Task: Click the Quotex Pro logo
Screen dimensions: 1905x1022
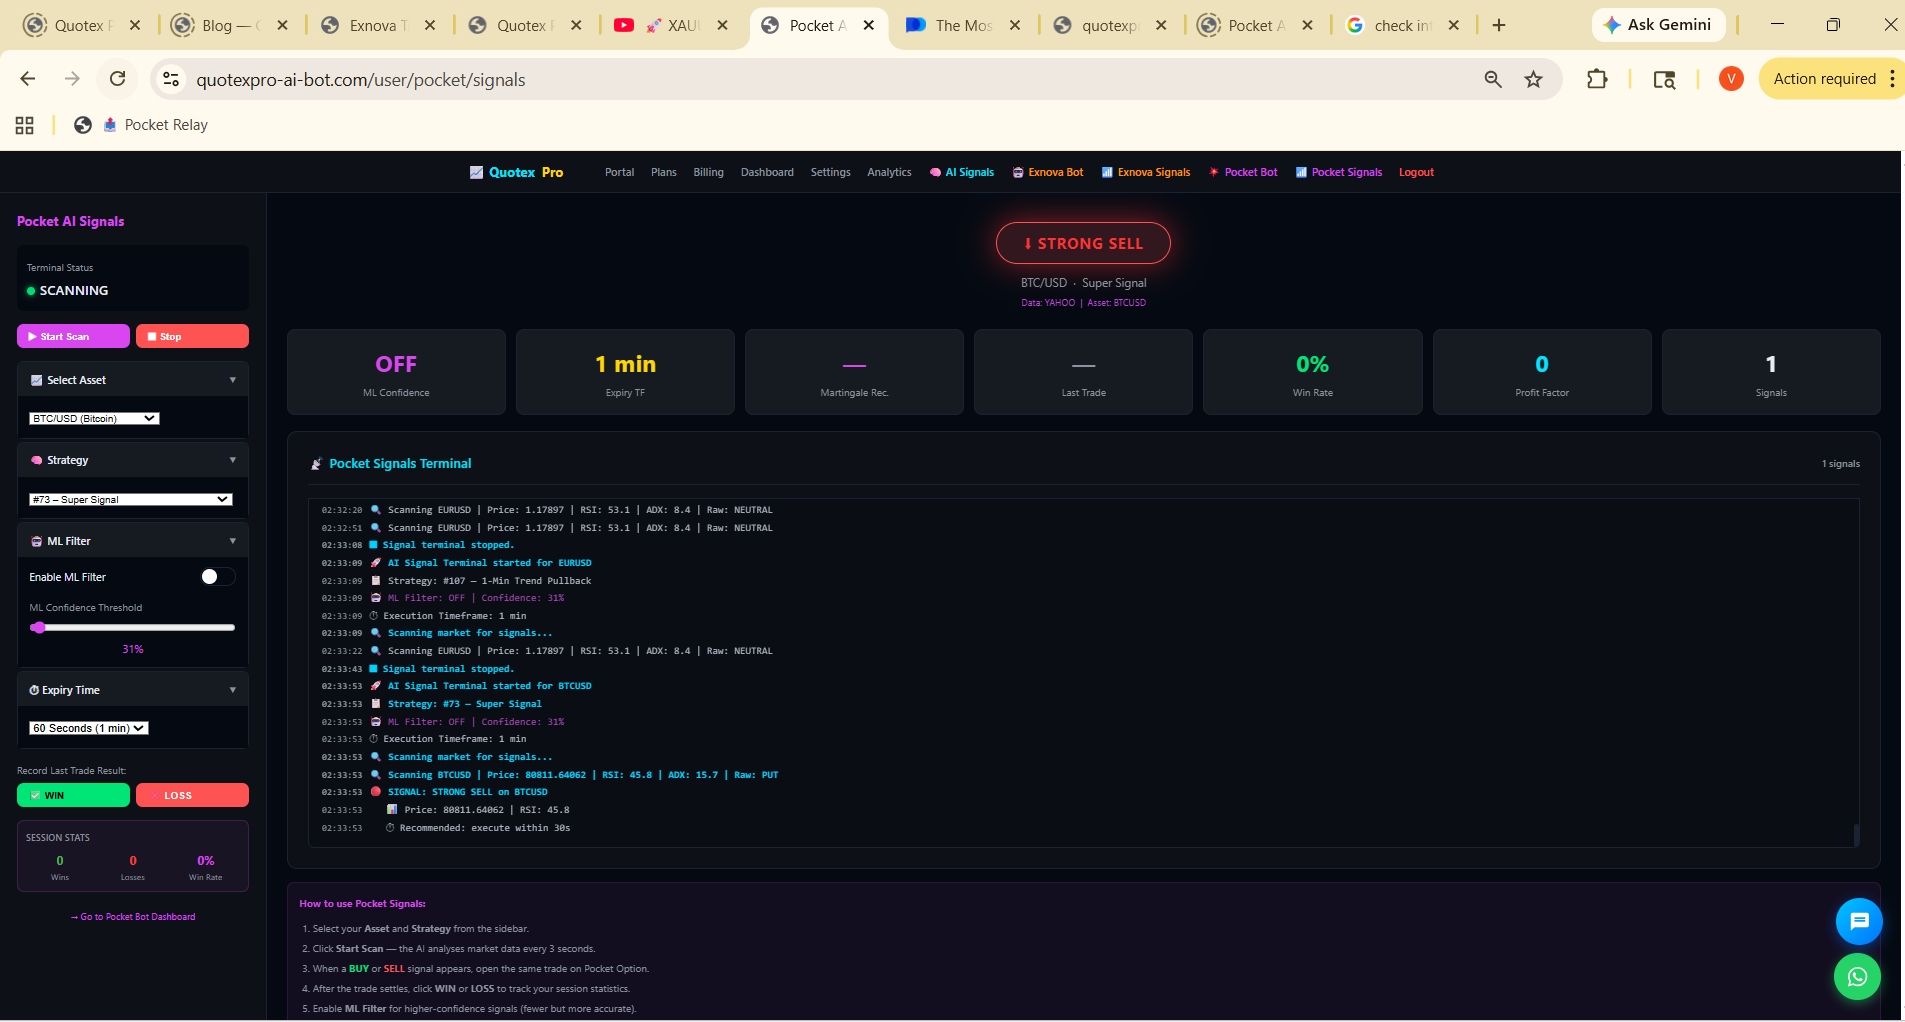Action: [517, 172]
